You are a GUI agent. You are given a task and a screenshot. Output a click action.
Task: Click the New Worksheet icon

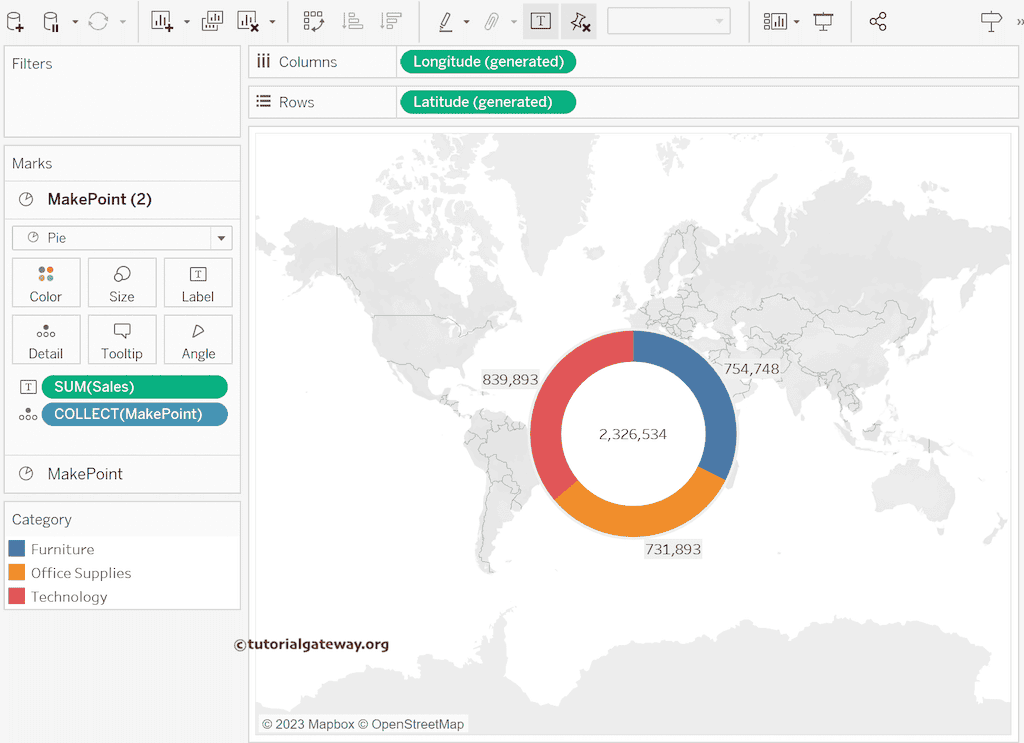point(162,21)
